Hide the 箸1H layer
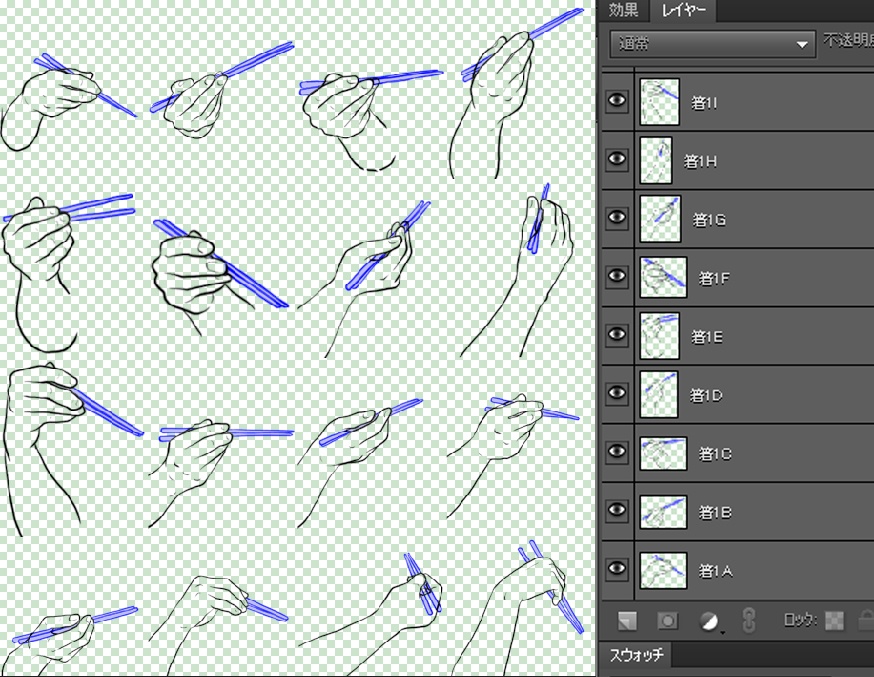This screenshot has height=677, width=874. (x=616, y=159)
